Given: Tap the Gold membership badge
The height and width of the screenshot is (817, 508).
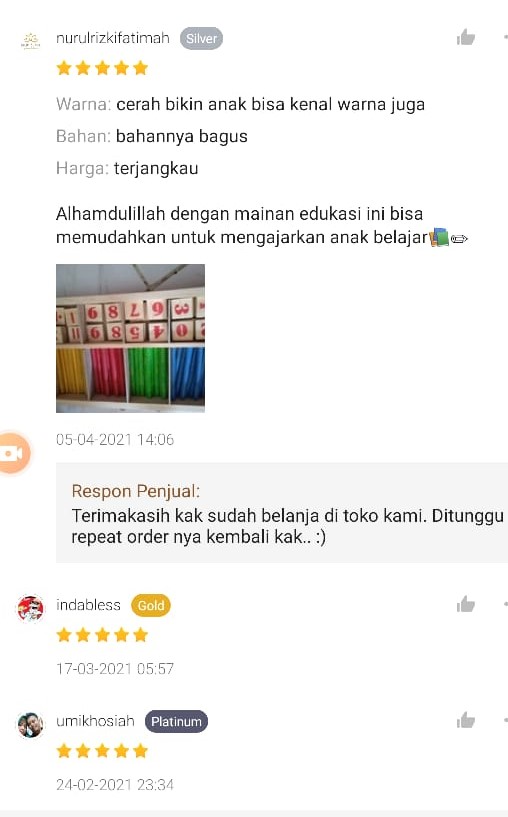Looking at the screenshot, I should (x=151, y=605).
